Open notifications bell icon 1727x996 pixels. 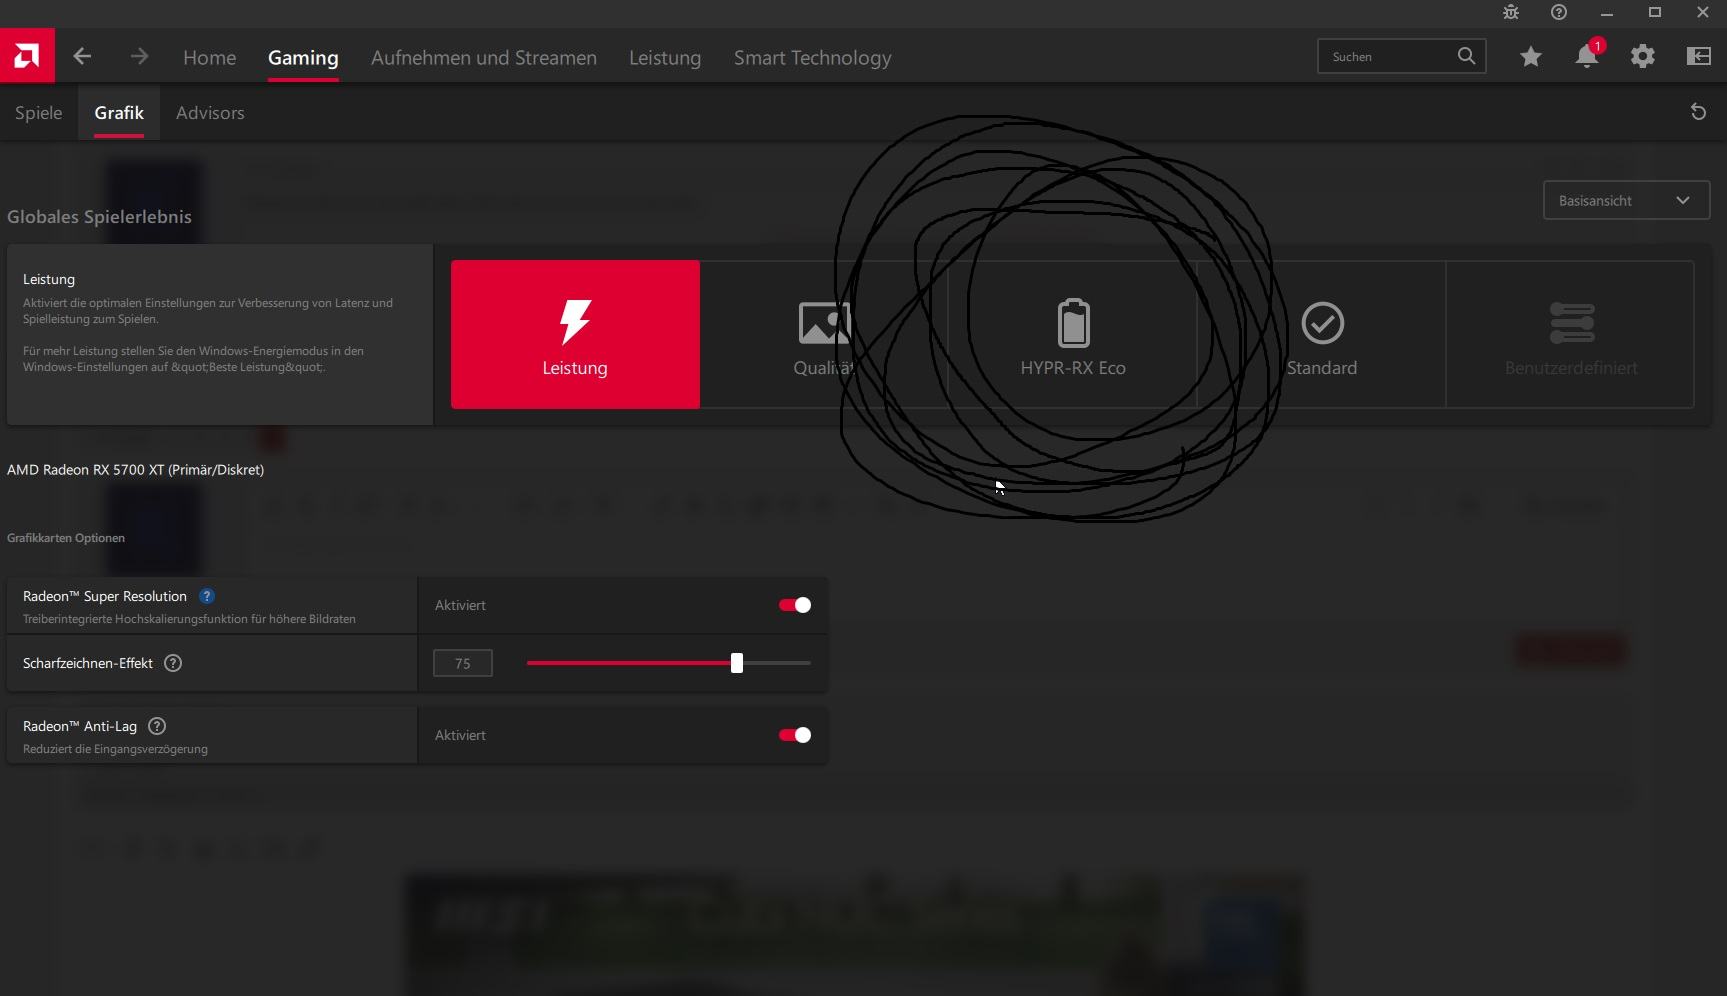[1587, 56]
